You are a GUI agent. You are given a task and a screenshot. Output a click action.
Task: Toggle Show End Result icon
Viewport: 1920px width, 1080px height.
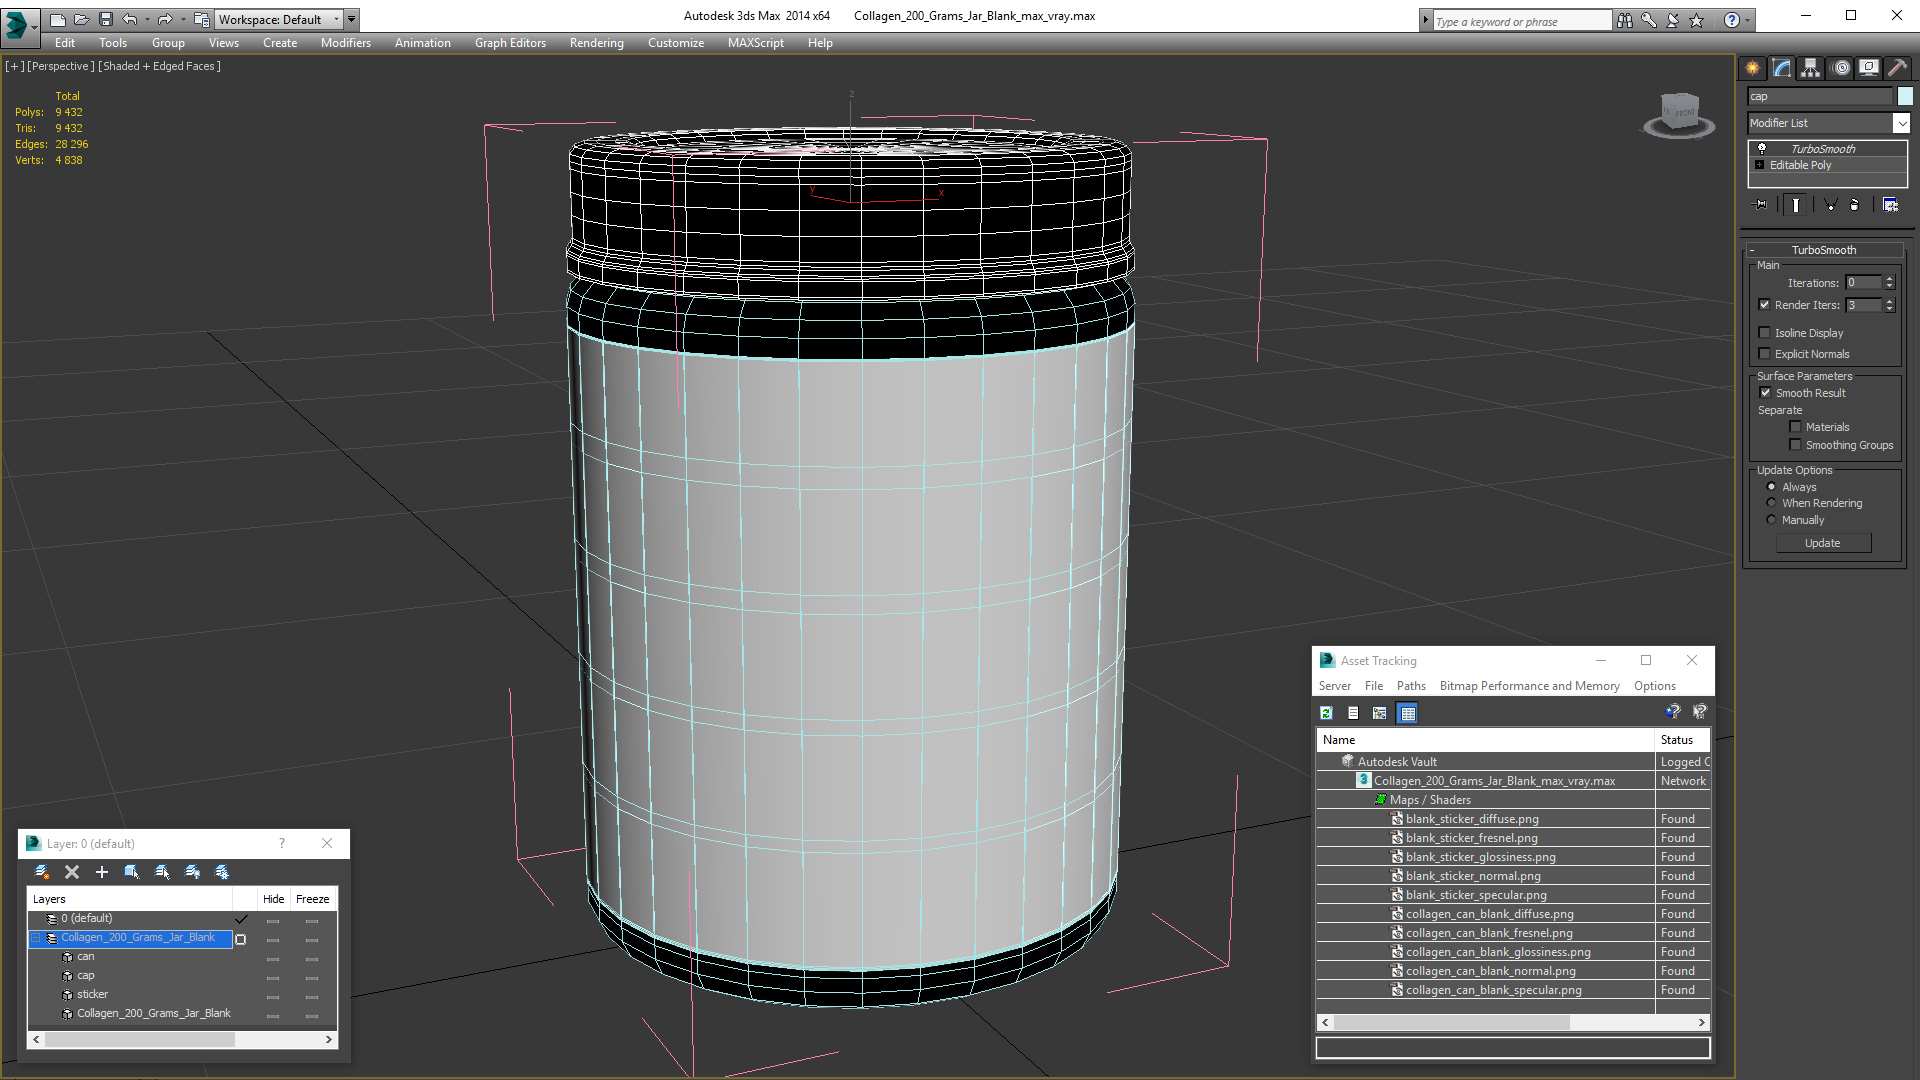(x=1796, y=205)
